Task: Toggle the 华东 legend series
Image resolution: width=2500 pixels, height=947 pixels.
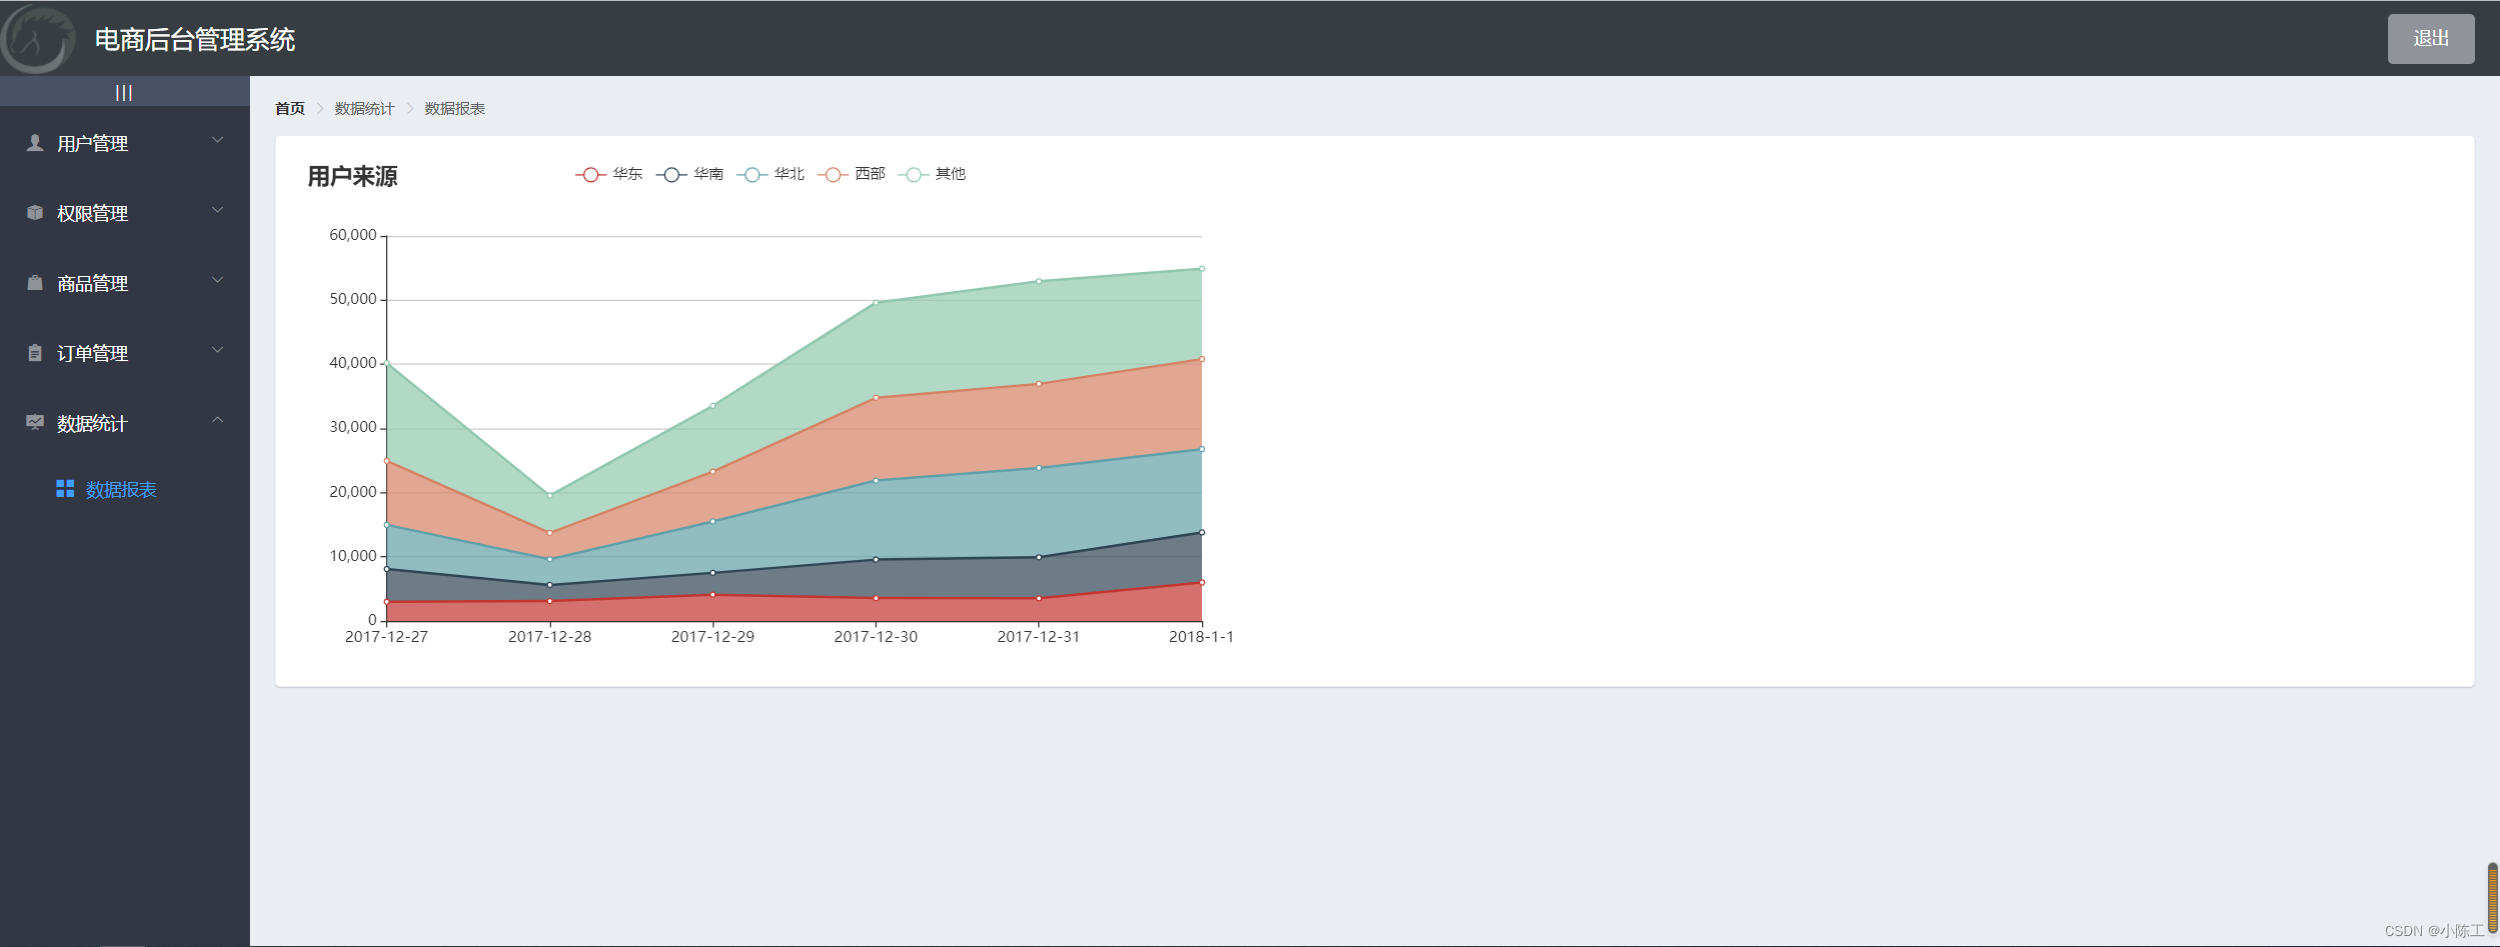Action: point(609,174)
